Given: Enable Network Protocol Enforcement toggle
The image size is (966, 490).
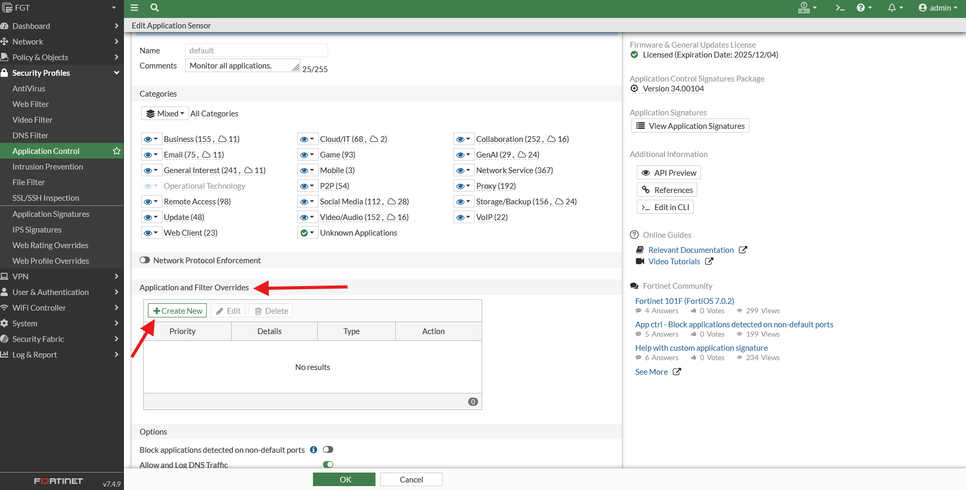Looking at the screenshot, I should point(145,260).
